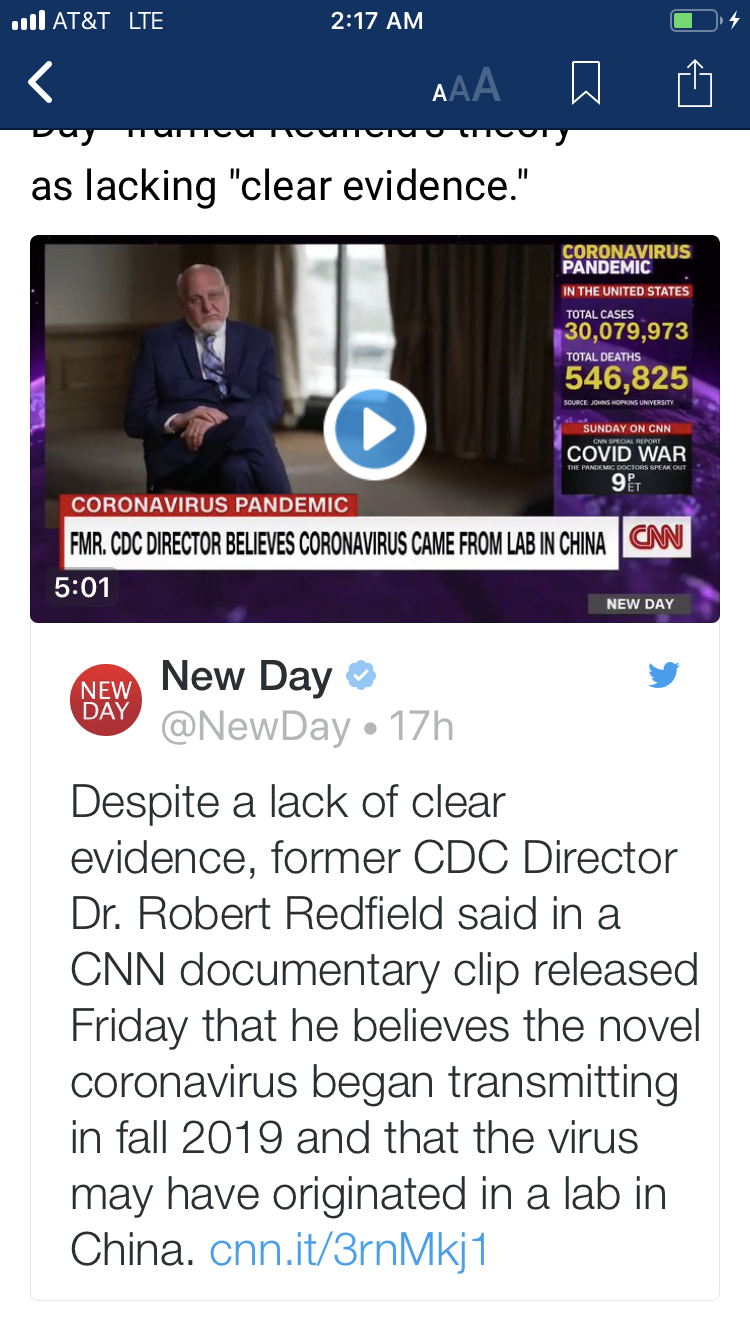Open the @NewDay handle

point(256,727)
